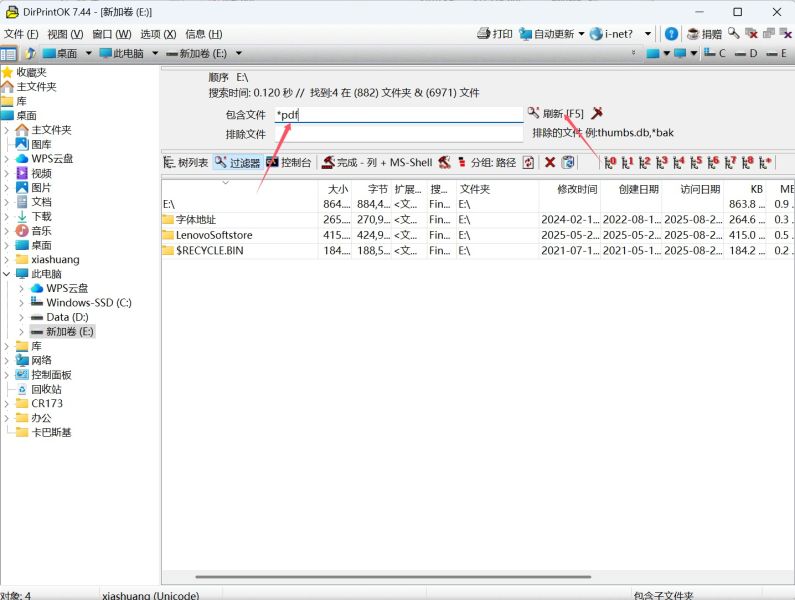Select 收藏夹 favorites in sidebar
The width and height of the screenshot is (795, 600).
tap(24, 72)
